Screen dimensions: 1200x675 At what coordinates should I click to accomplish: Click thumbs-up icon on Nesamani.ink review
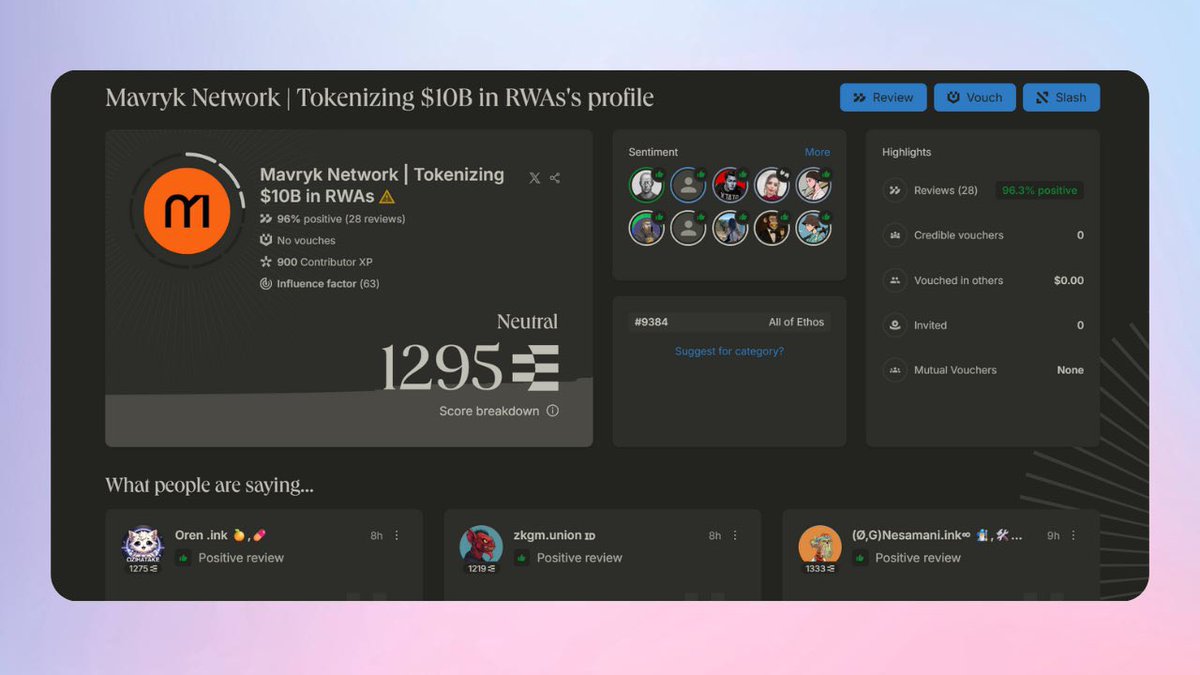click(x=859, y=558)
